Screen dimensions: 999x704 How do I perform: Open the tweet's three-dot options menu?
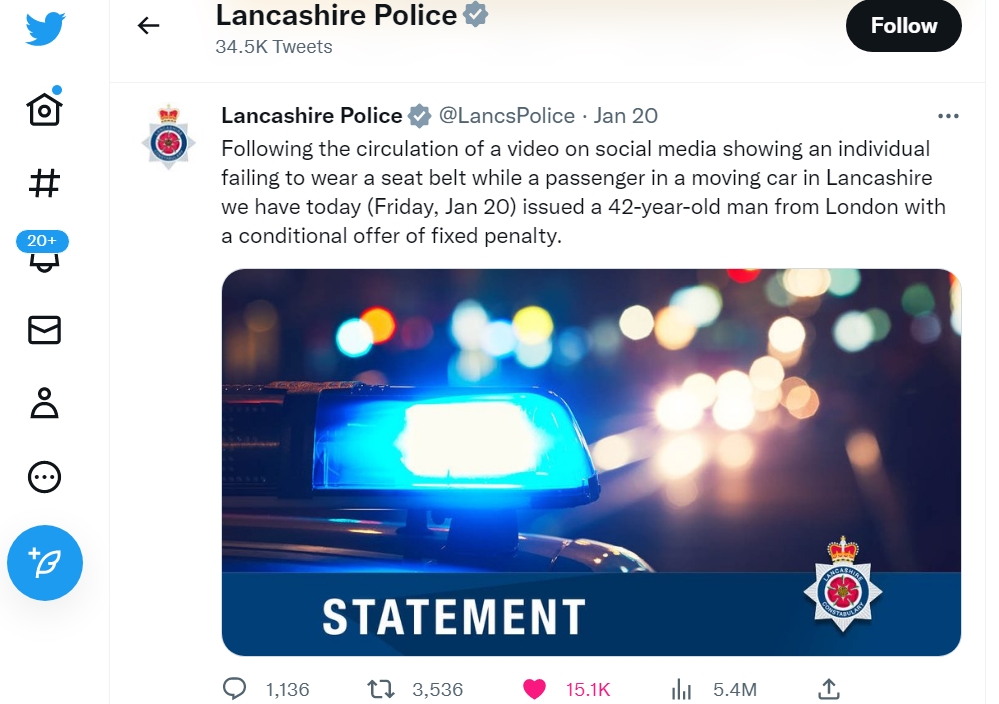pos(948,116)
